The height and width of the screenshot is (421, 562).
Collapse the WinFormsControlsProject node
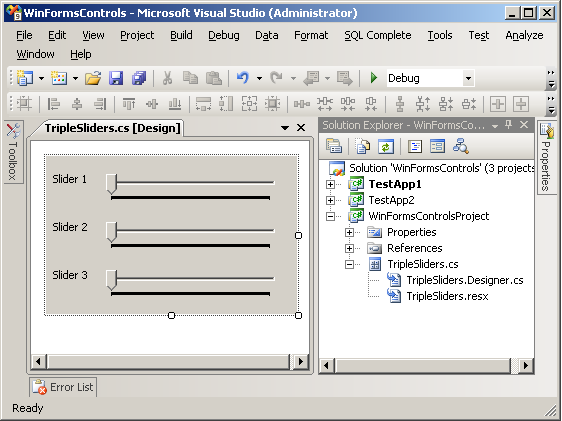click(330, 216)
